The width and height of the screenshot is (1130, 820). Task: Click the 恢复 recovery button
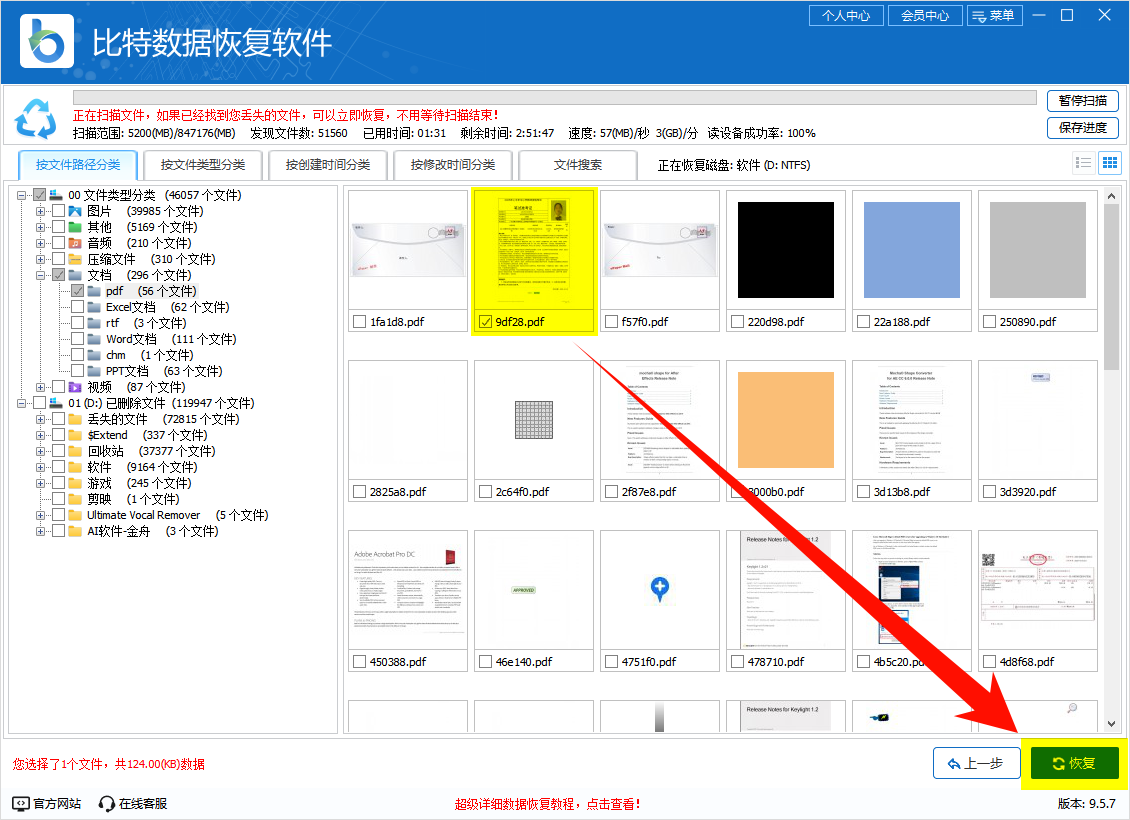tap(1073, 762)
